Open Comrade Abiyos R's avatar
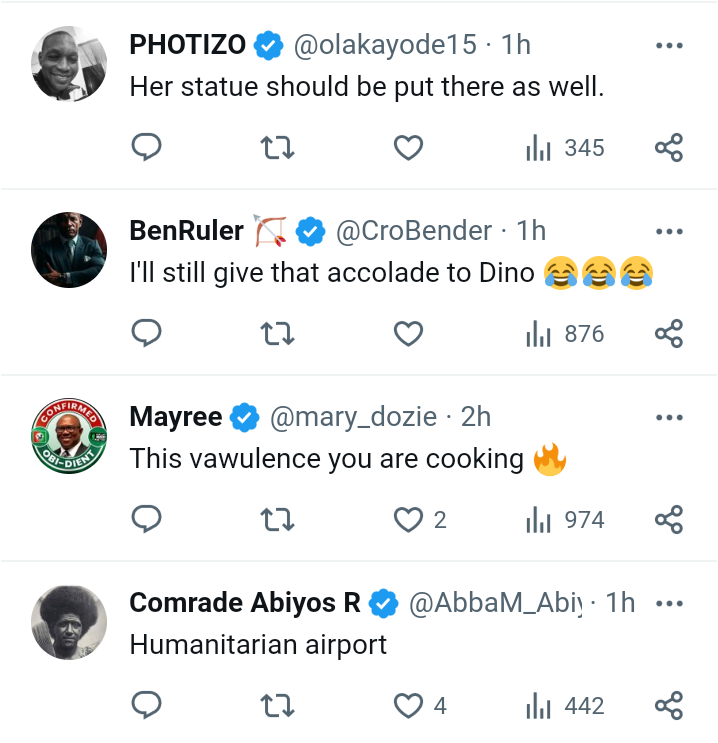This screenshot has width=718, height=743. (x=69, y=622)
